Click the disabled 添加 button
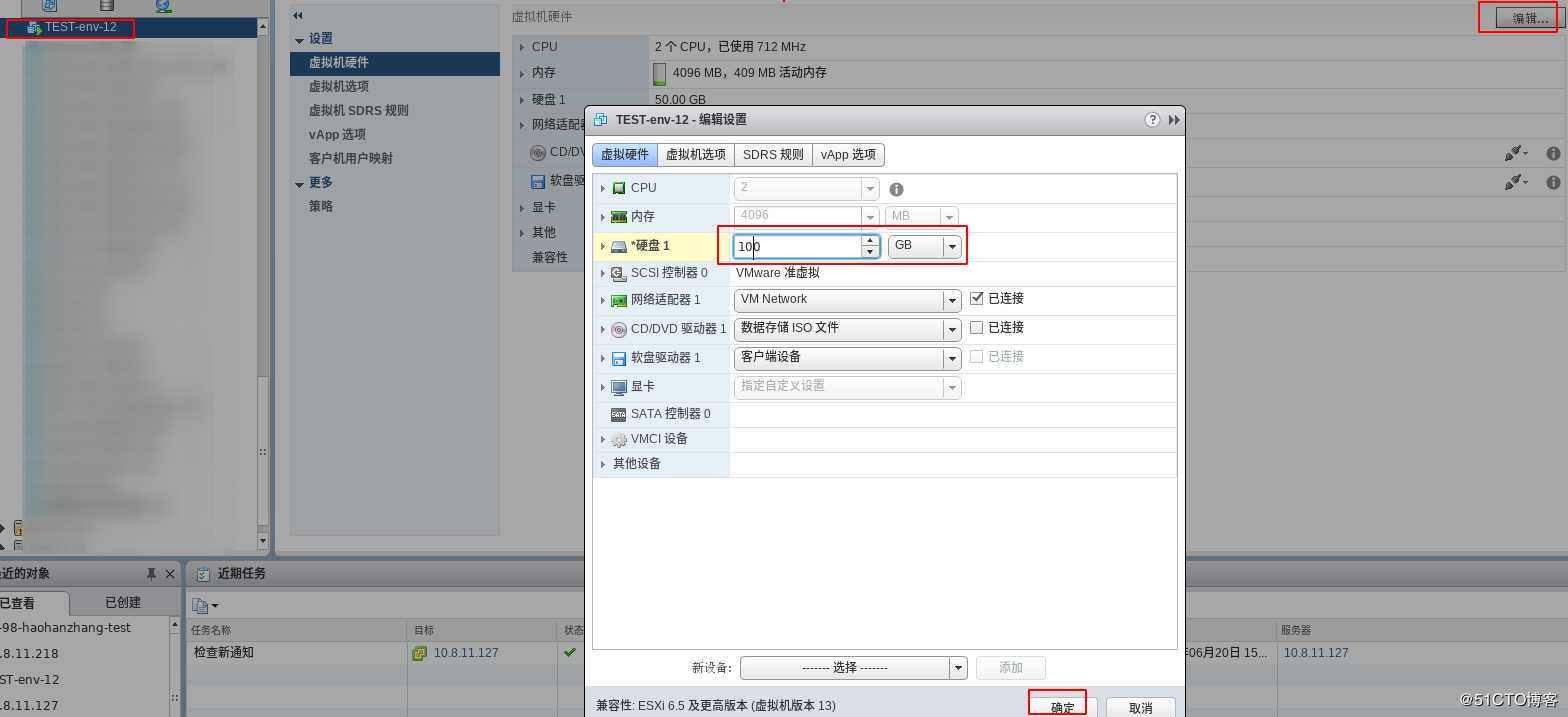The image size is (1568, 717). [1011, 668]
